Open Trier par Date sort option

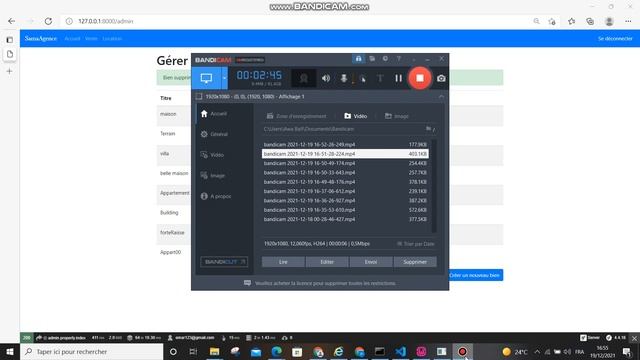[x=416, y=244]
